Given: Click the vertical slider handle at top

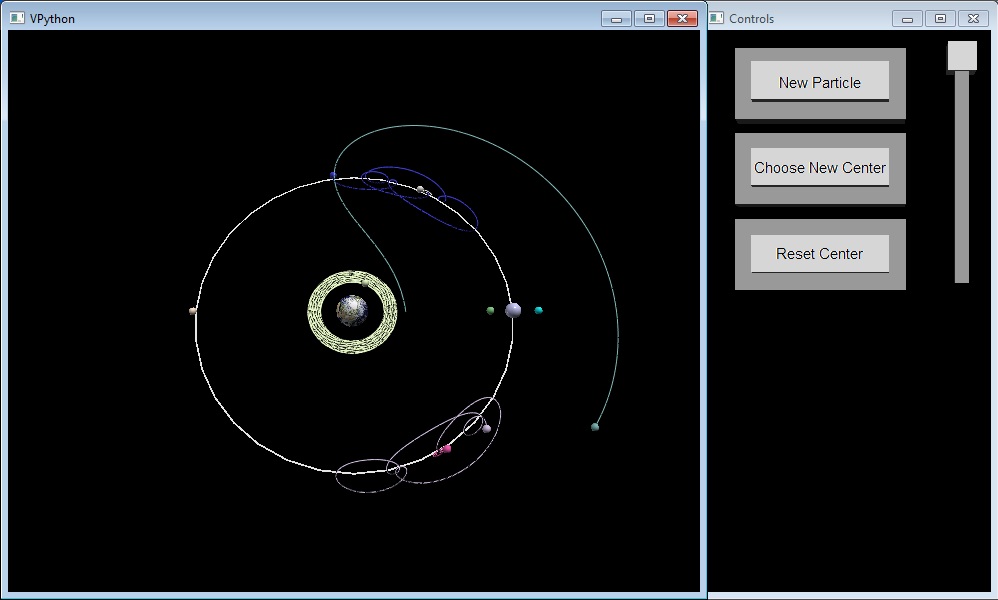Looking at the screenshot, I should coord(962,56).
